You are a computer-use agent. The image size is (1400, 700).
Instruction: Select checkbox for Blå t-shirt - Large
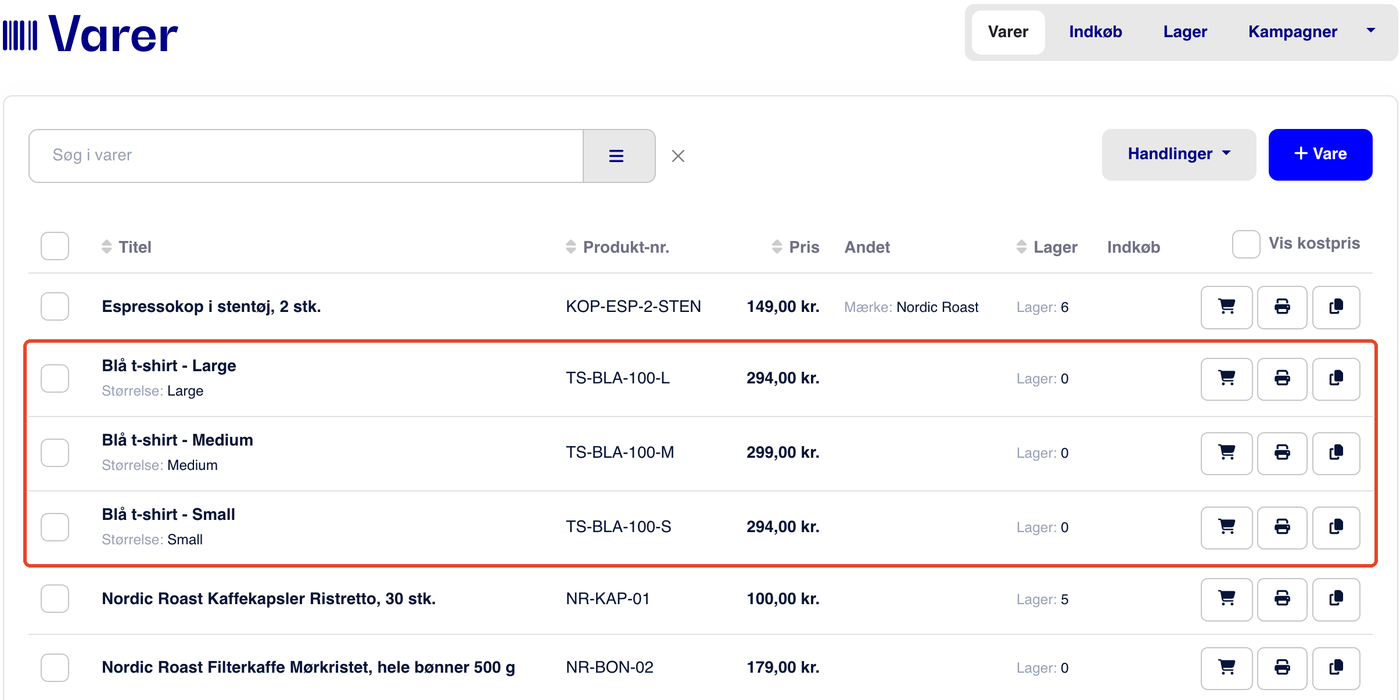click(x=55, y=379)
